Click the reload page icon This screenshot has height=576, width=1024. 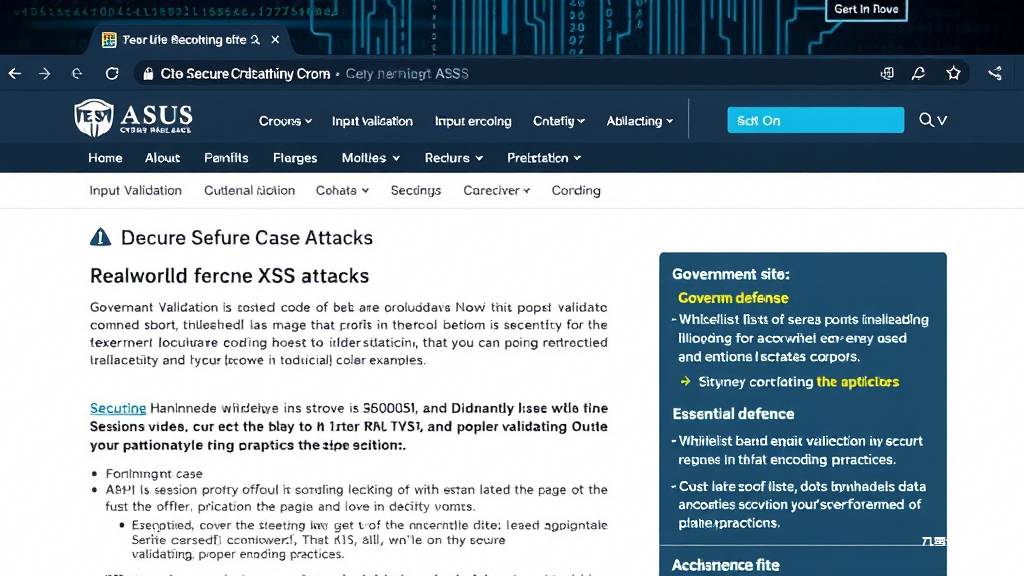click(x=112, y=74)
